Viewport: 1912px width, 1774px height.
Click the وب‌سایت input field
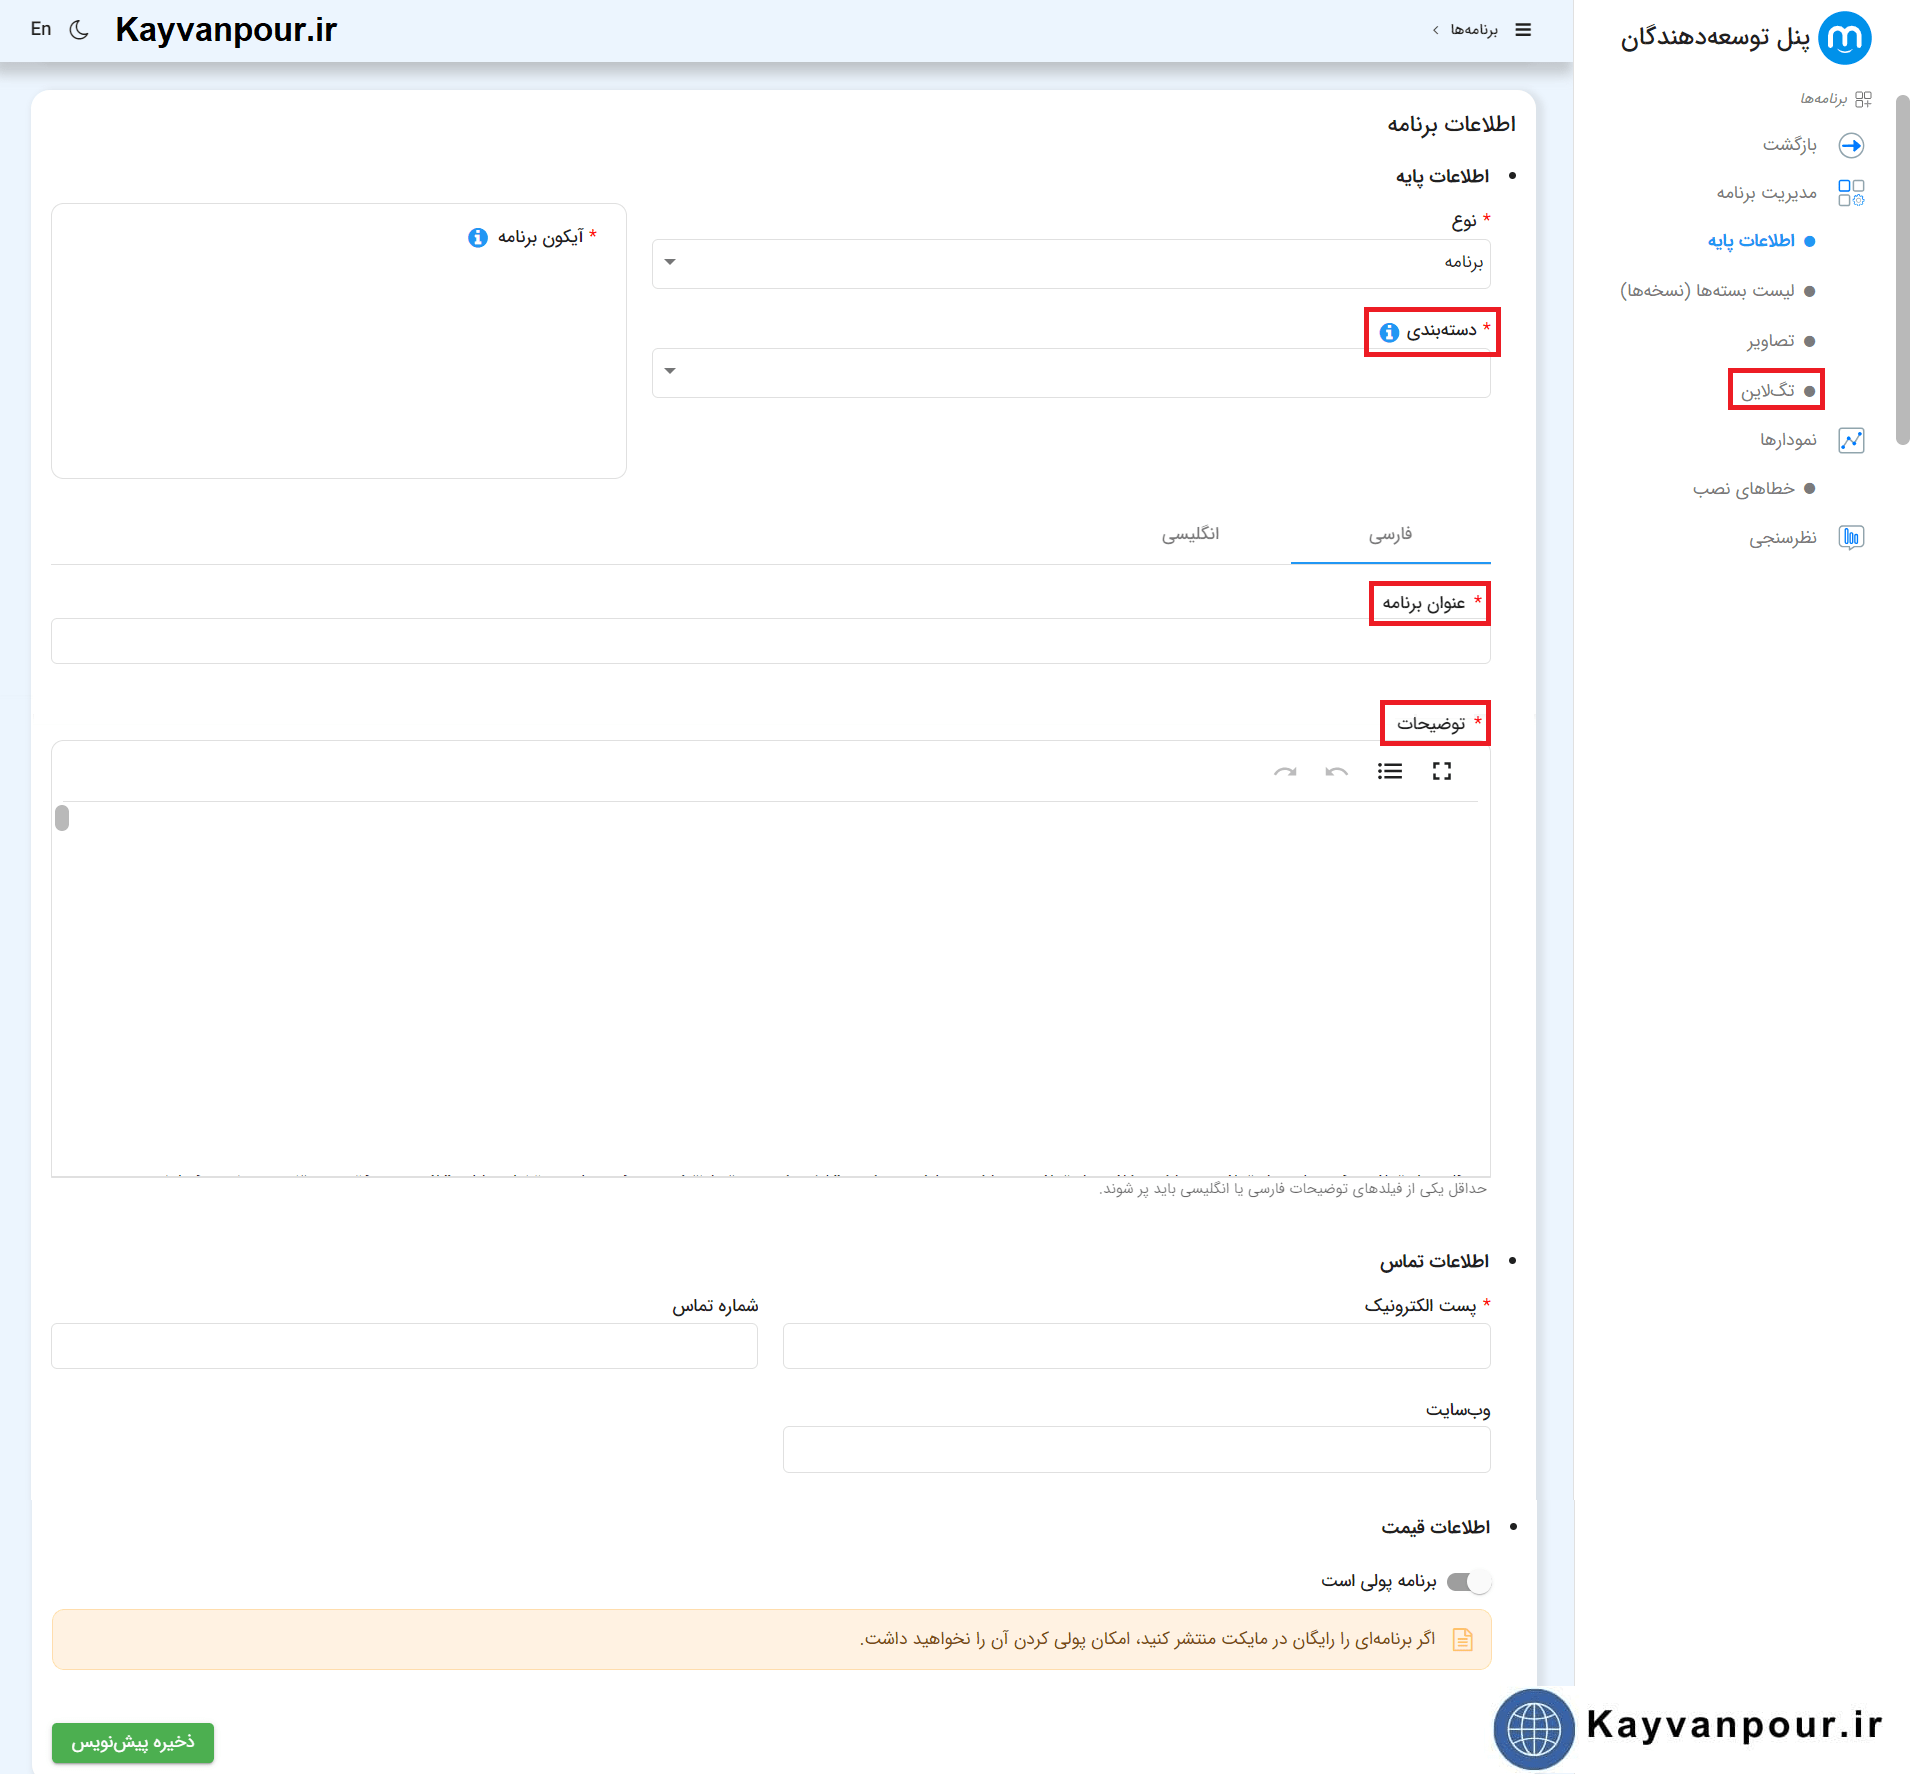(1136, 1449)
